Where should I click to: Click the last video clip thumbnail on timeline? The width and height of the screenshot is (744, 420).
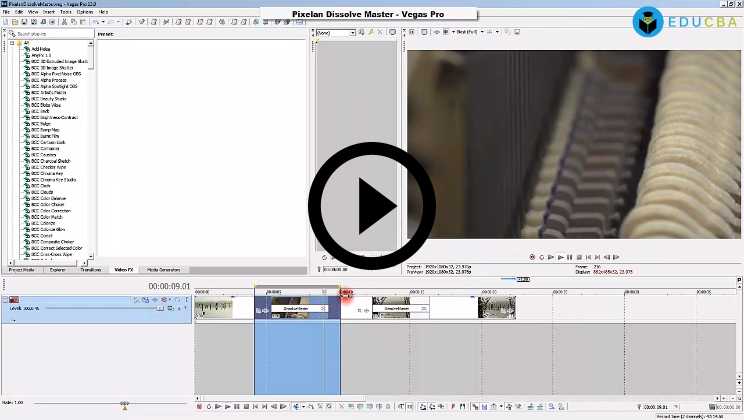[497, 308]
